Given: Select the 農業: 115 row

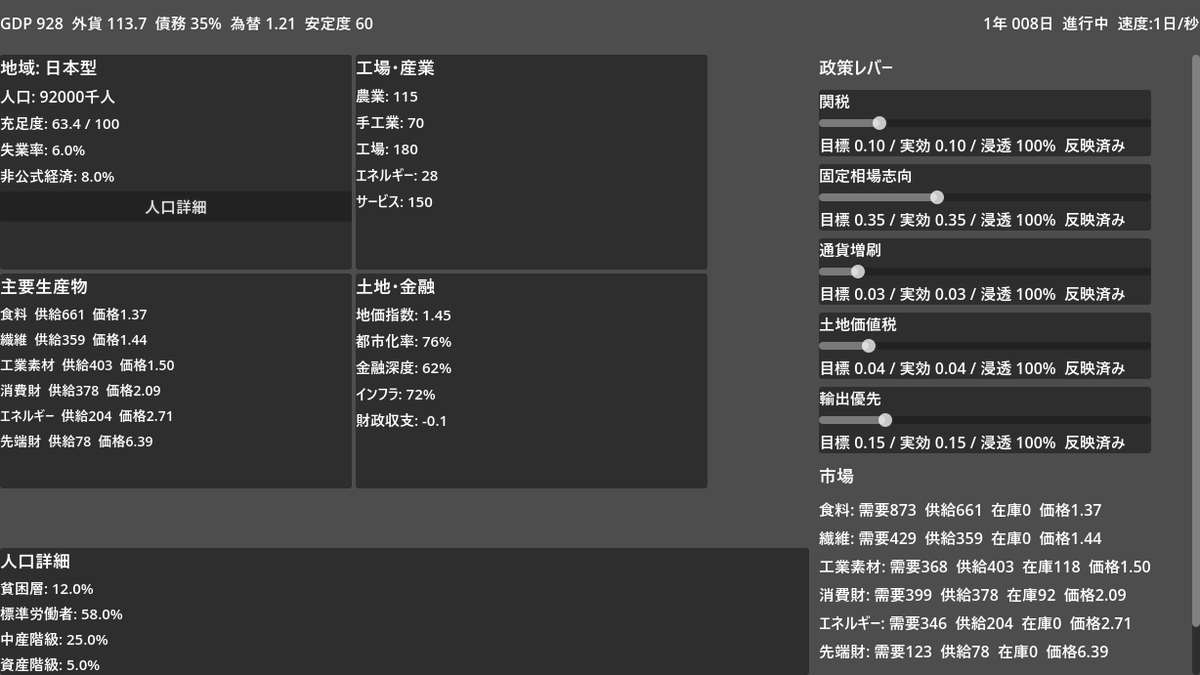Looking at the screenshot, I should (387, 97).
